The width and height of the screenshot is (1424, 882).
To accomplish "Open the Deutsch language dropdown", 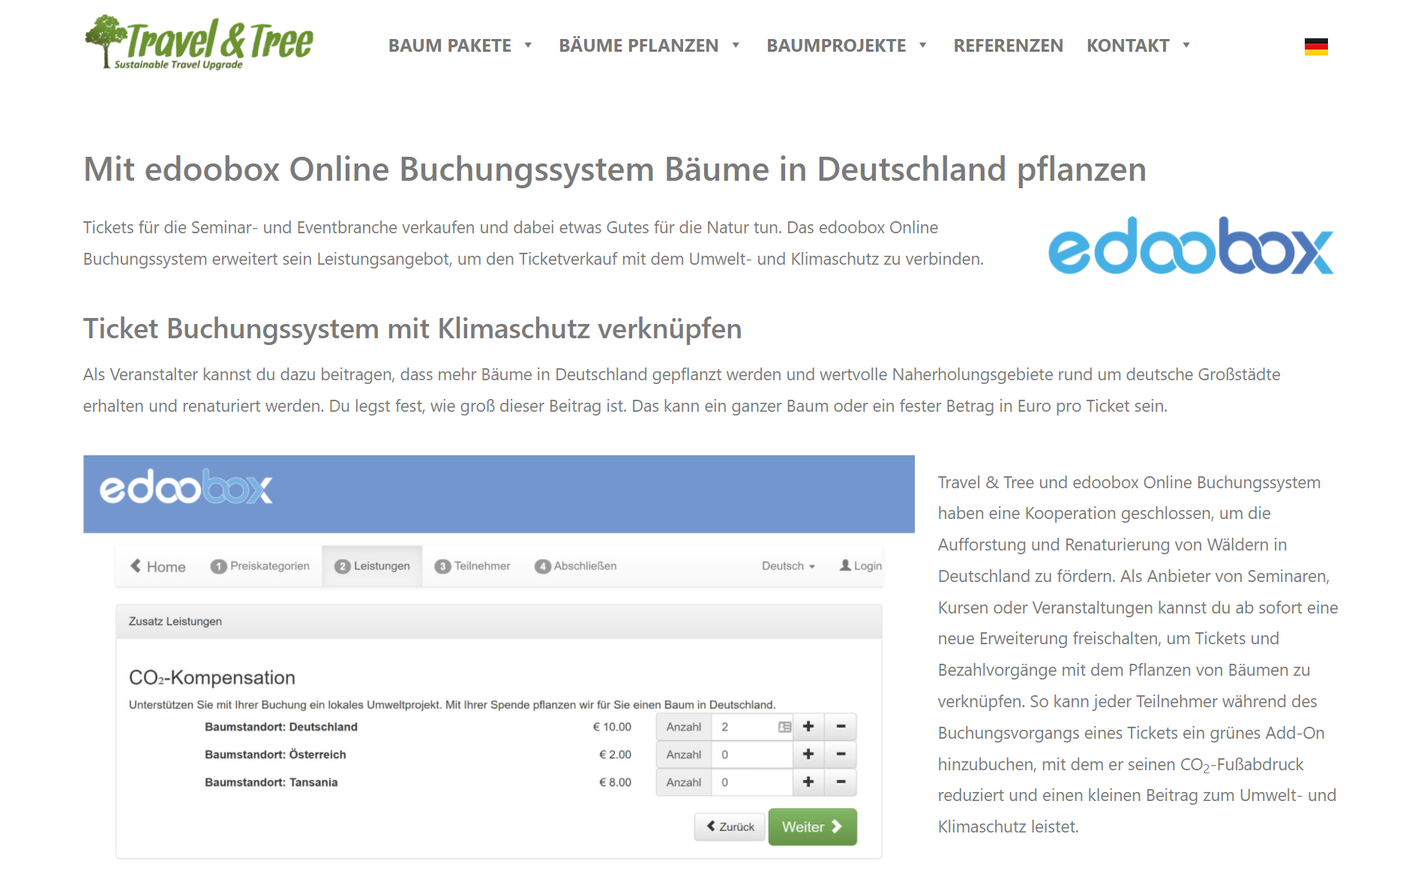I will [x=788, y=566].
